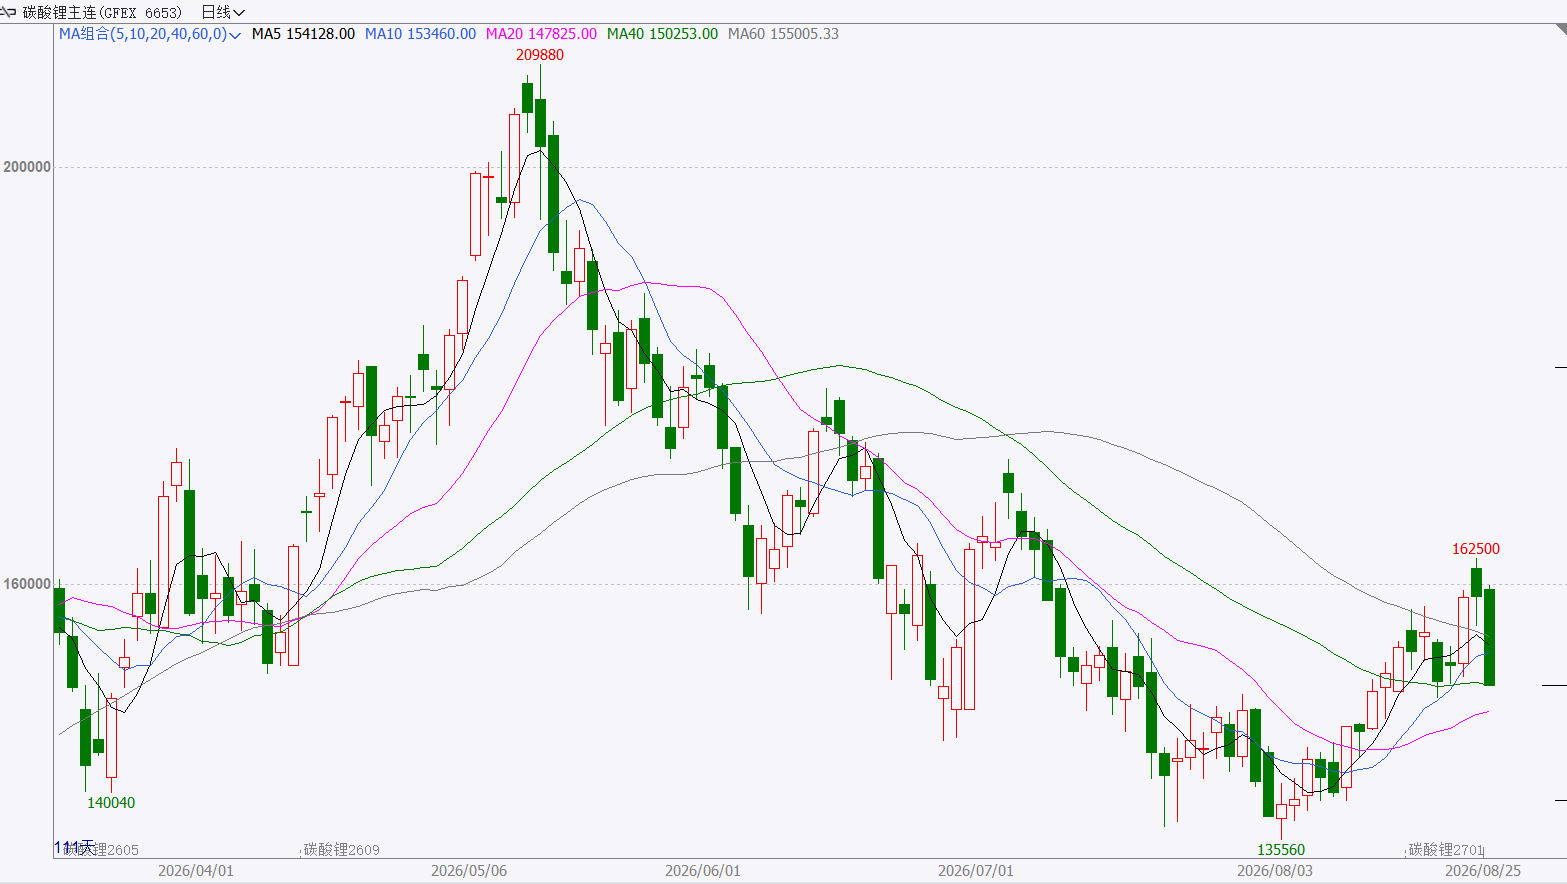
Task: Select the MA40 150253.00 readout
Action: pyautogui.click(x=662, y=34)
